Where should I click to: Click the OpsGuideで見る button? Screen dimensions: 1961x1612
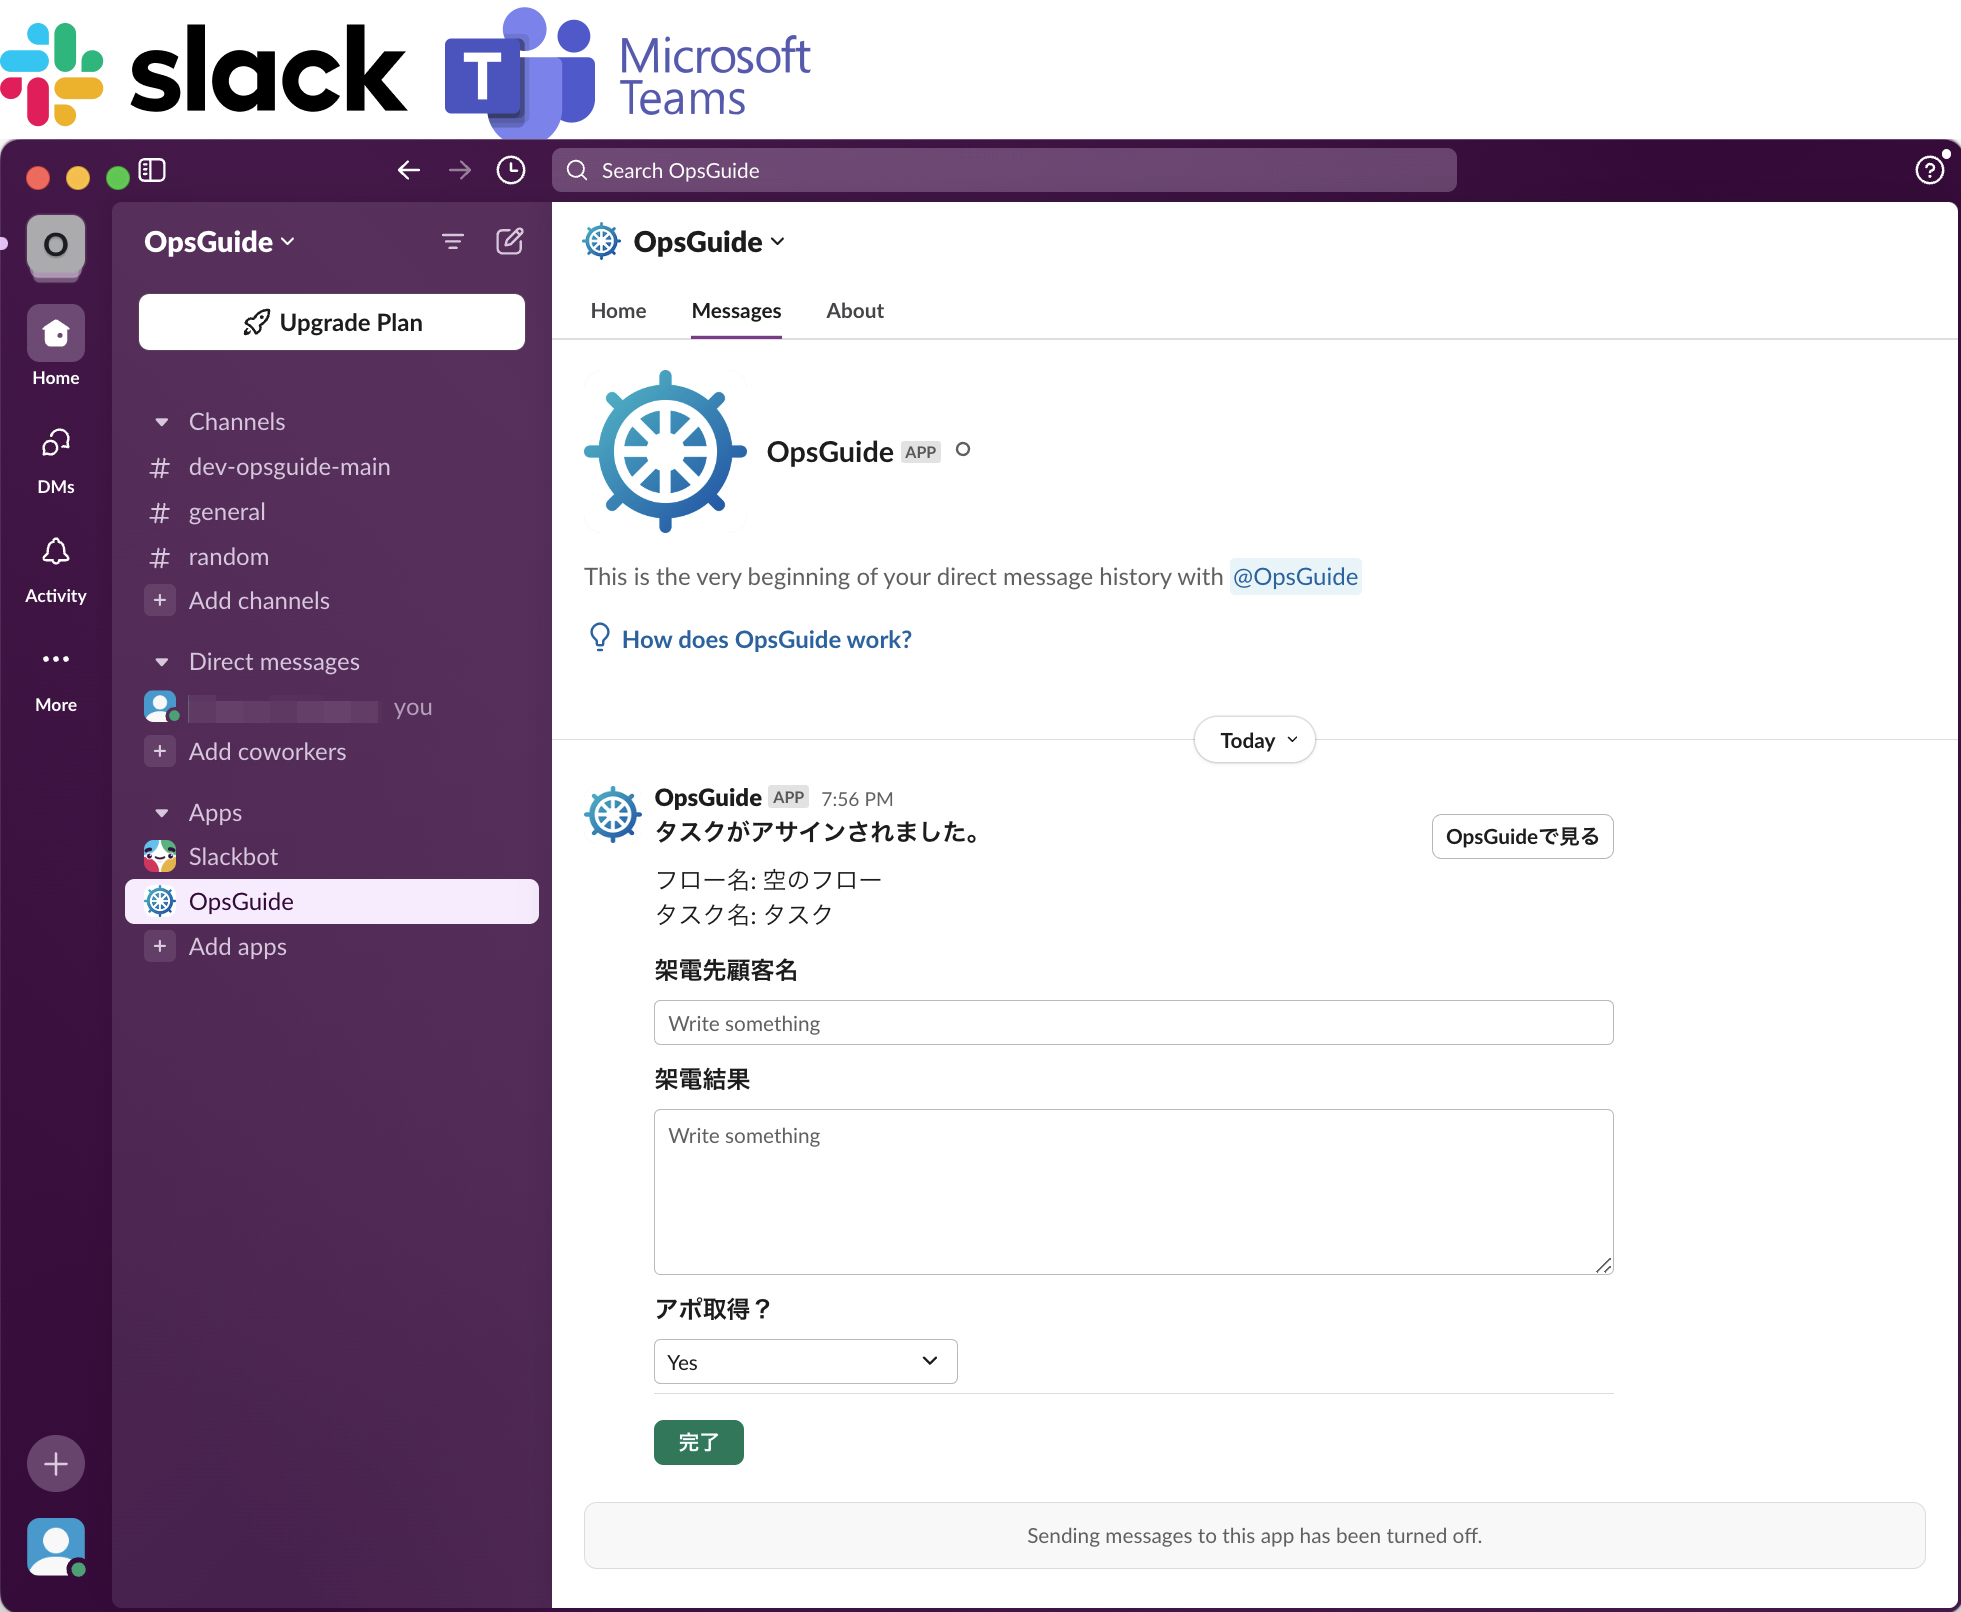point(1522,836)
